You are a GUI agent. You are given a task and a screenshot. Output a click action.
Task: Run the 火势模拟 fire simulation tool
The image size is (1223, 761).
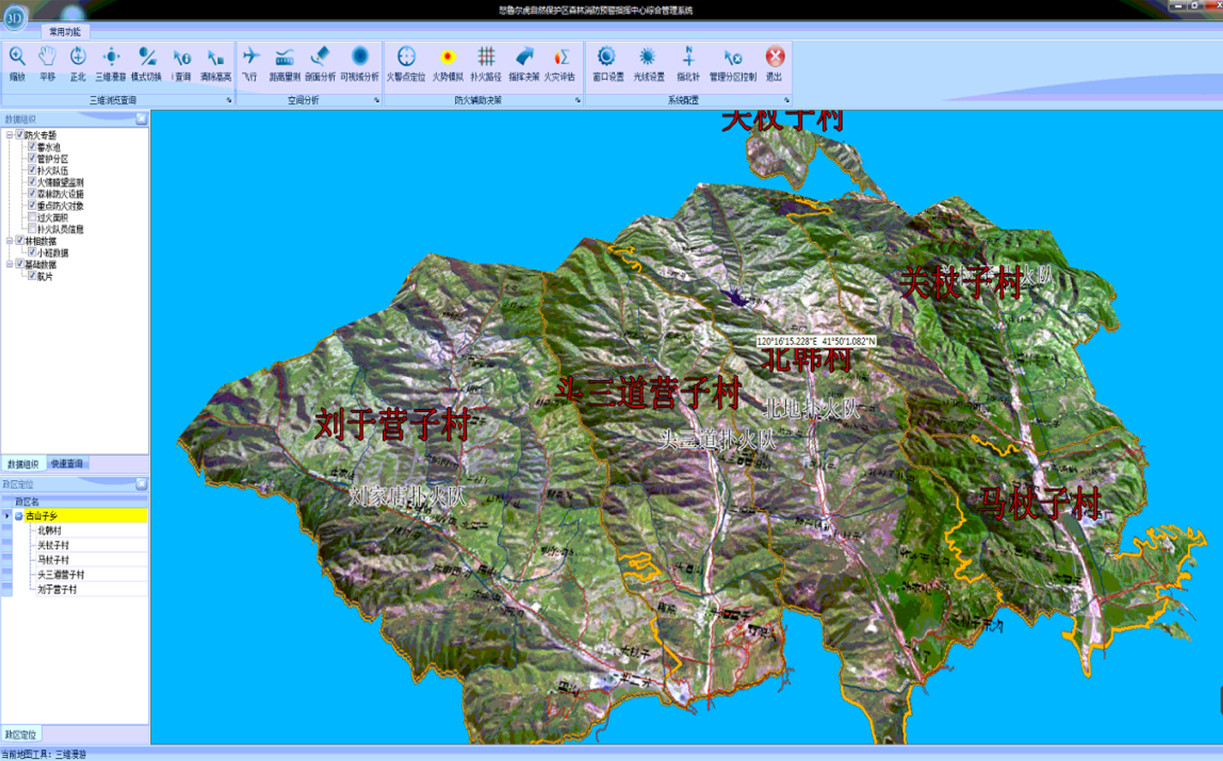point(447,62)
